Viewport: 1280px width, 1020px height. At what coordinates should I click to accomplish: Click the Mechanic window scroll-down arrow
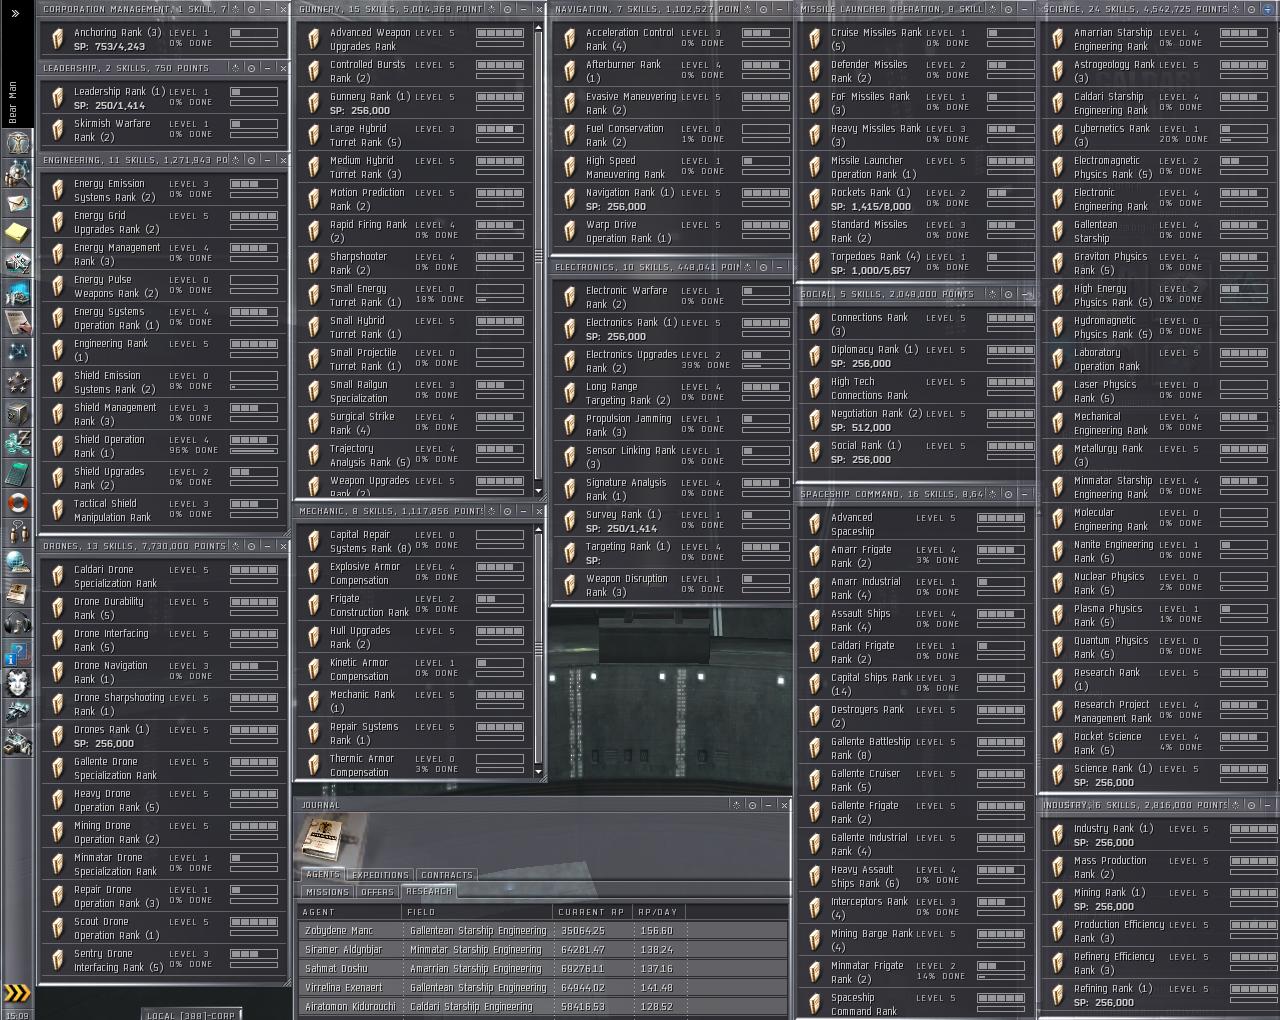coord(539,772)
